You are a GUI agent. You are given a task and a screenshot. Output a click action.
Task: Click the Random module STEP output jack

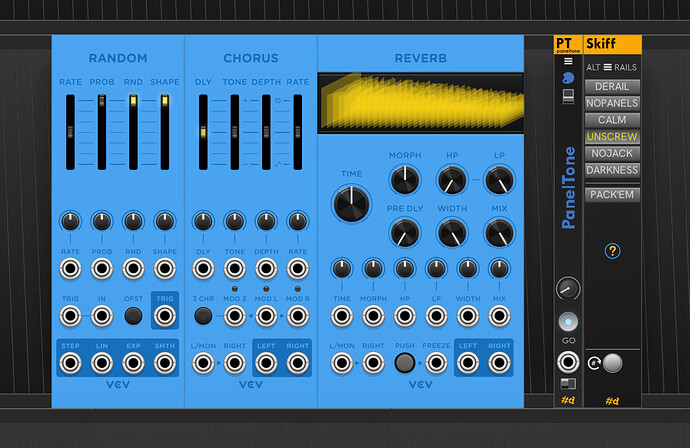(x=70, y=361)
